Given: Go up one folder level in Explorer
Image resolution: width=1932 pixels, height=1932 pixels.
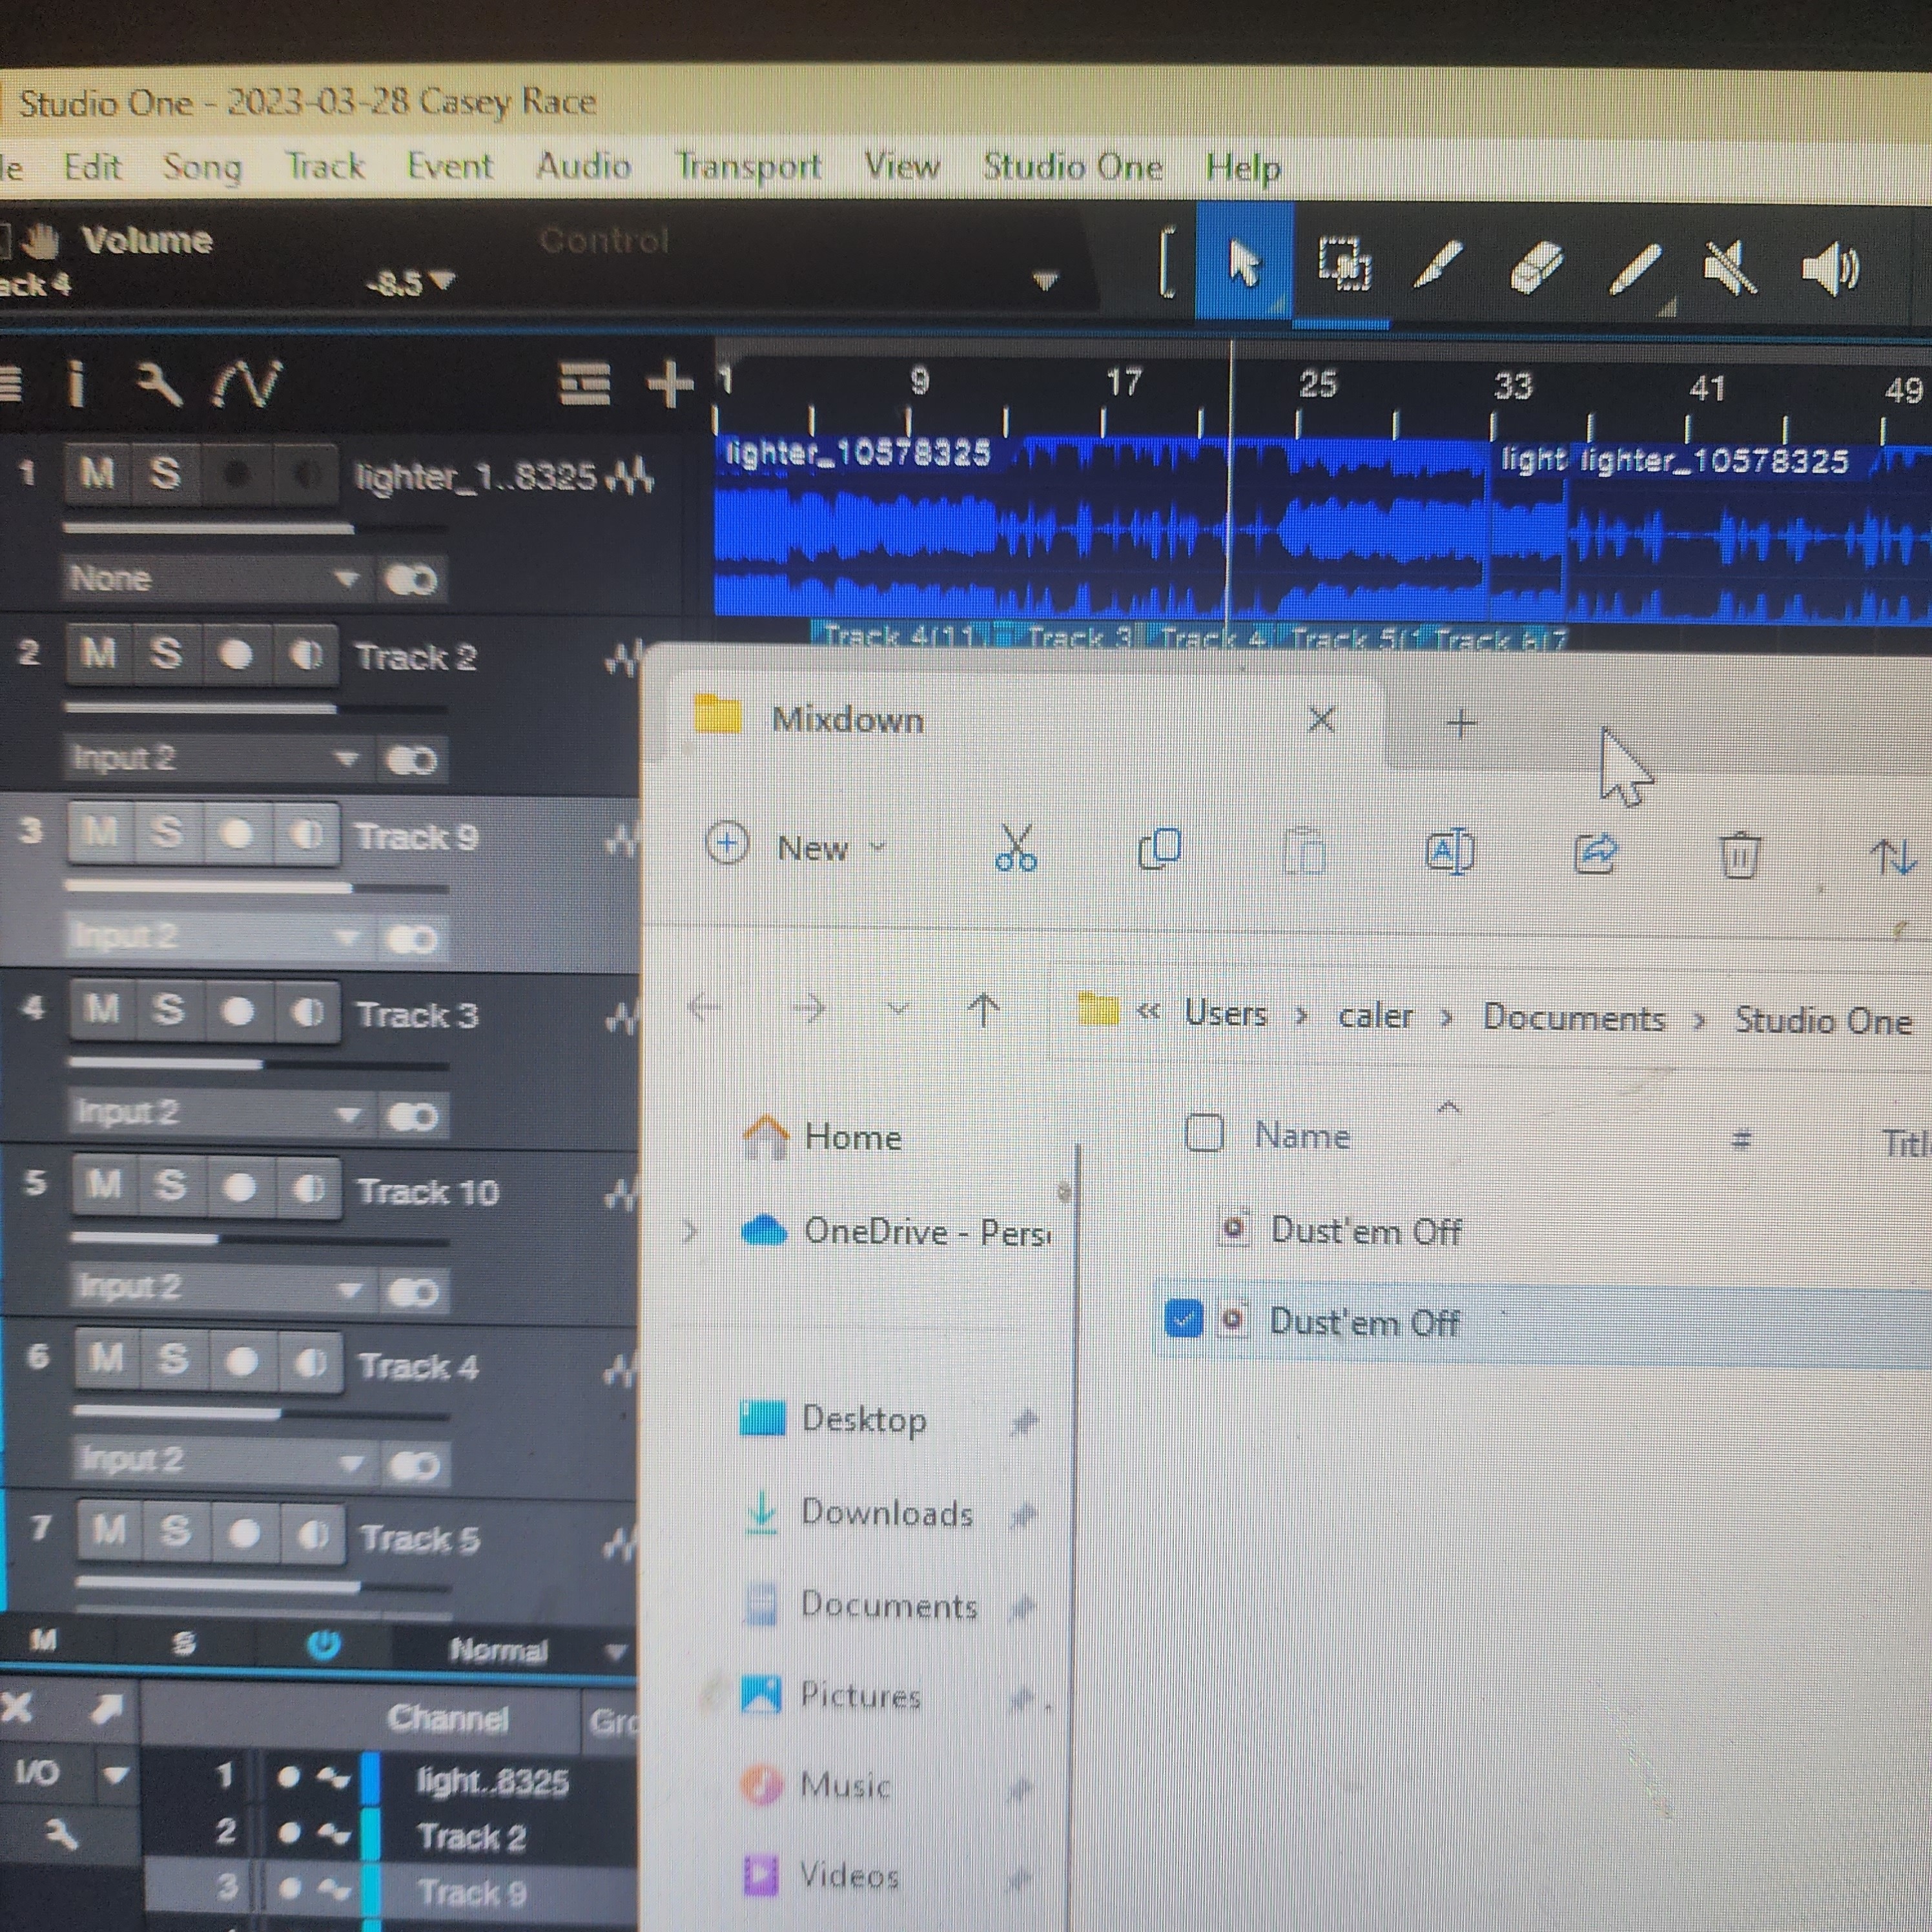Looking at the screenshot, I should pos(984,1010).
